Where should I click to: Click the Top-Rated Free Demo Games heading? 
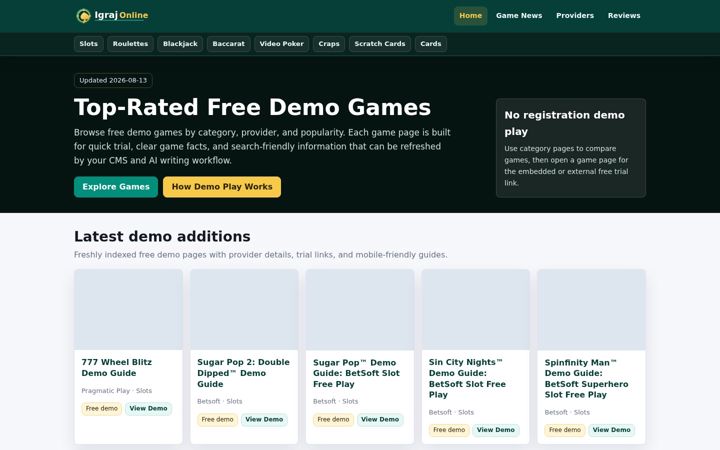tap(252, 107)
